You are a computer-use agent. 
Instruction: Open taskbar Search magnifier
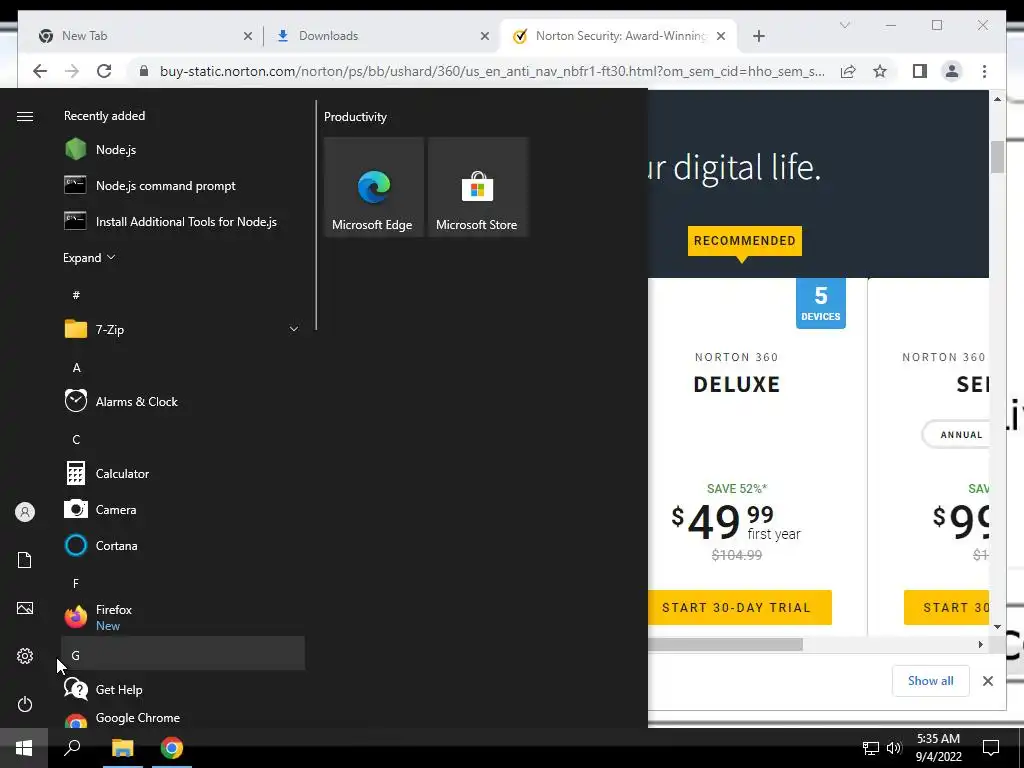pyautogui.click(x=72, y=748)
